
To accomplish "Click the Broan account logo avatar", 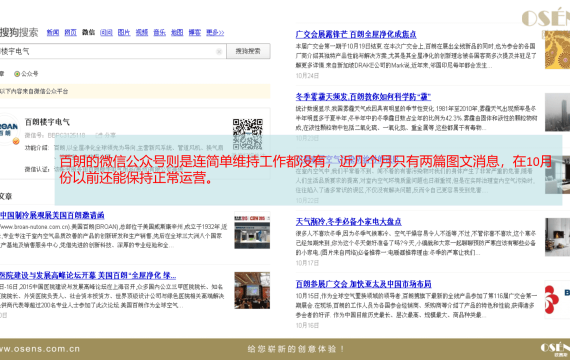I will tap(9, 129).
